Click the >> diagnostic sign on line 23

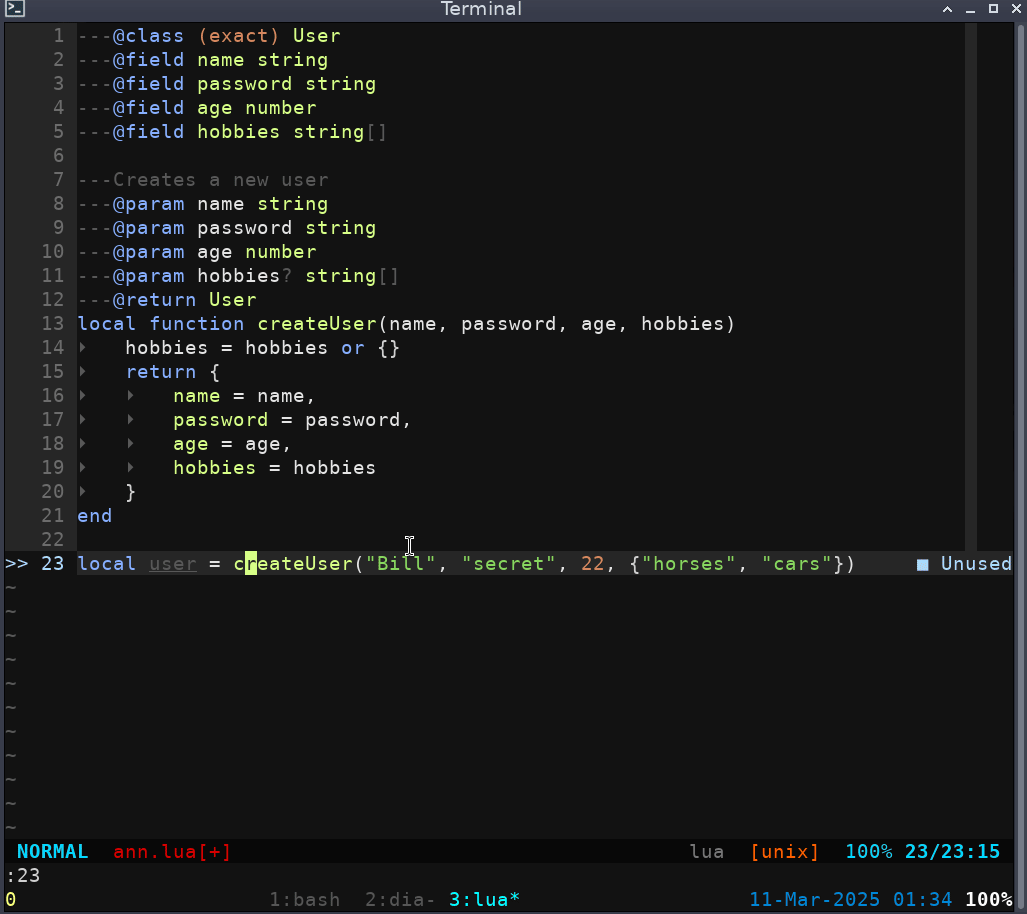[16, 563]
